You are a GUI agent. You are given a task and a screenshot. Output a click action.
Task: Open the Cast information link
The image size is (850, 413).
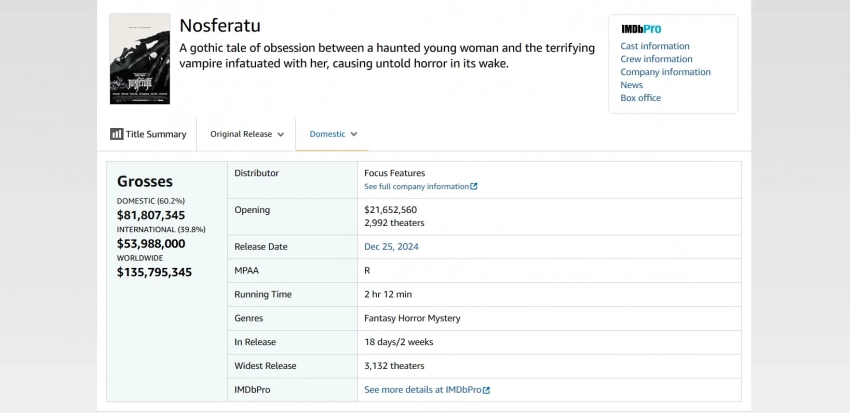click(x=654, y=46)
